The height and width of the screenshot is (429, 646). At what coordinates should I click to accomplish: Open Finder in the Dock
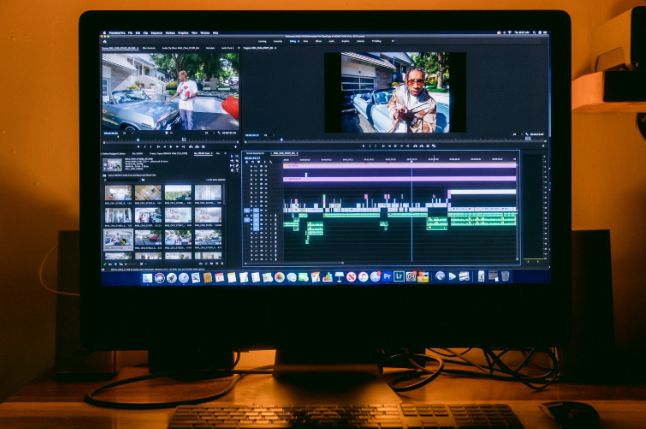point(147,277)
